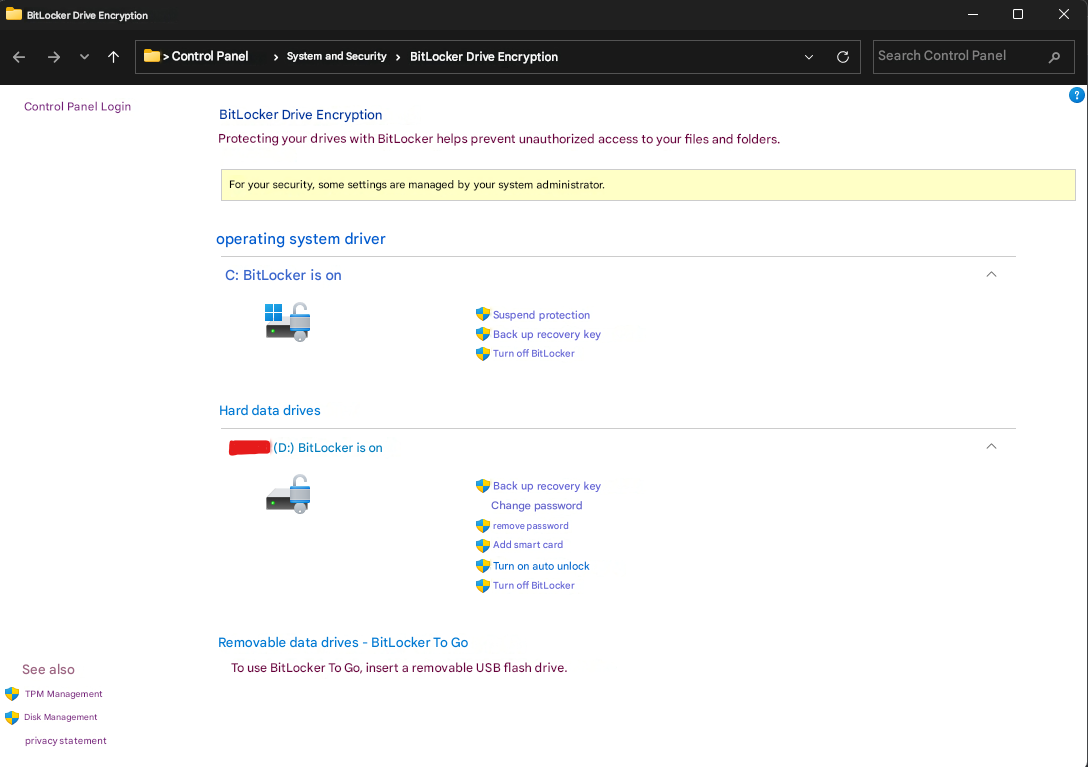Image resolution: width=1088 pixels, height=767 pixels.
Task: Click the D: drive lock icon
Action: 288,494
